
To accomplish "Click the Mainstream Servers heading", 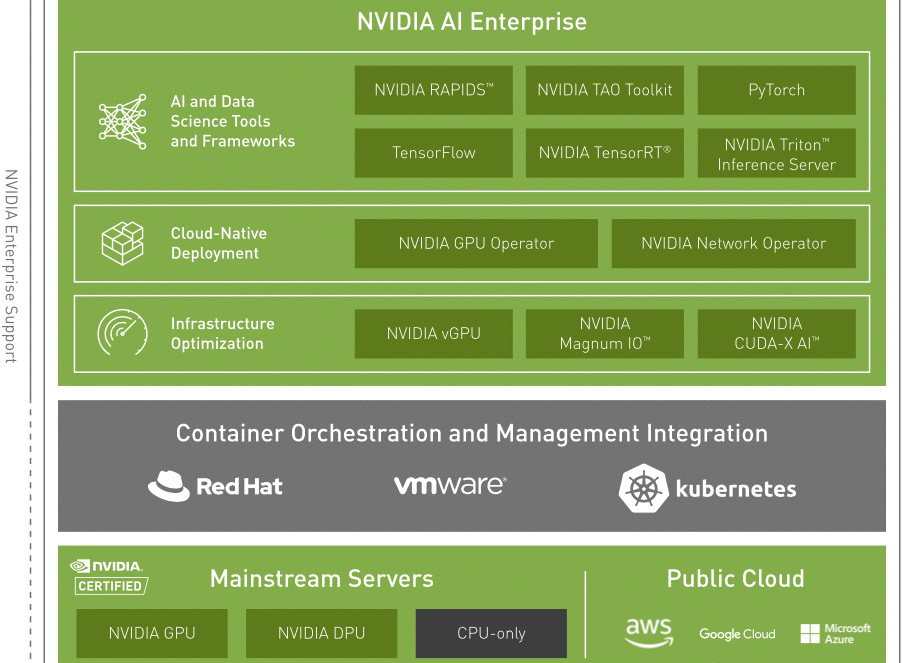I will click(x=321, y=579).
